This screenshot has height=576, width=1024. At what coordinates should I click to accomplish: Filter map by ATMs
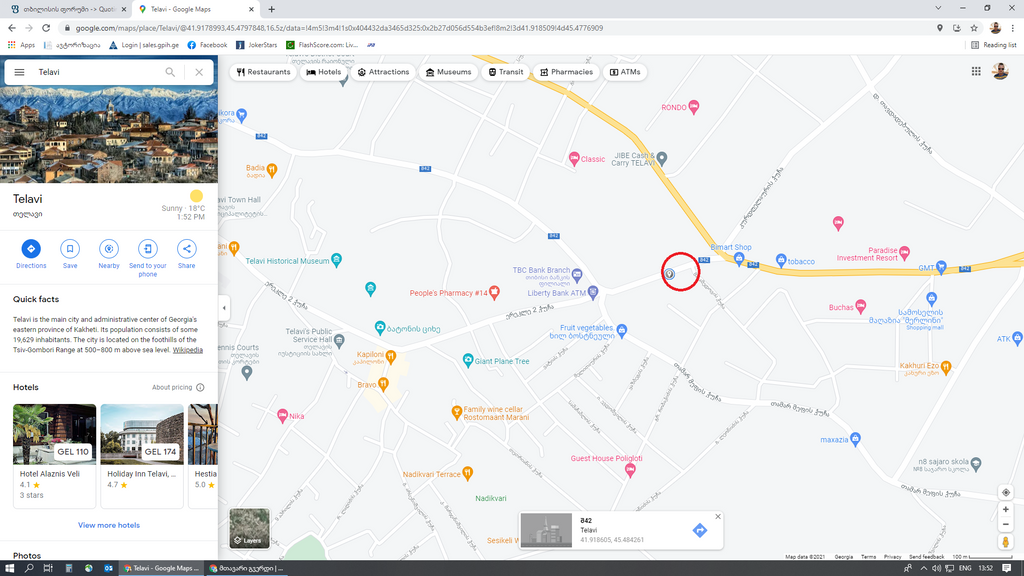click(x=625, y=72)
